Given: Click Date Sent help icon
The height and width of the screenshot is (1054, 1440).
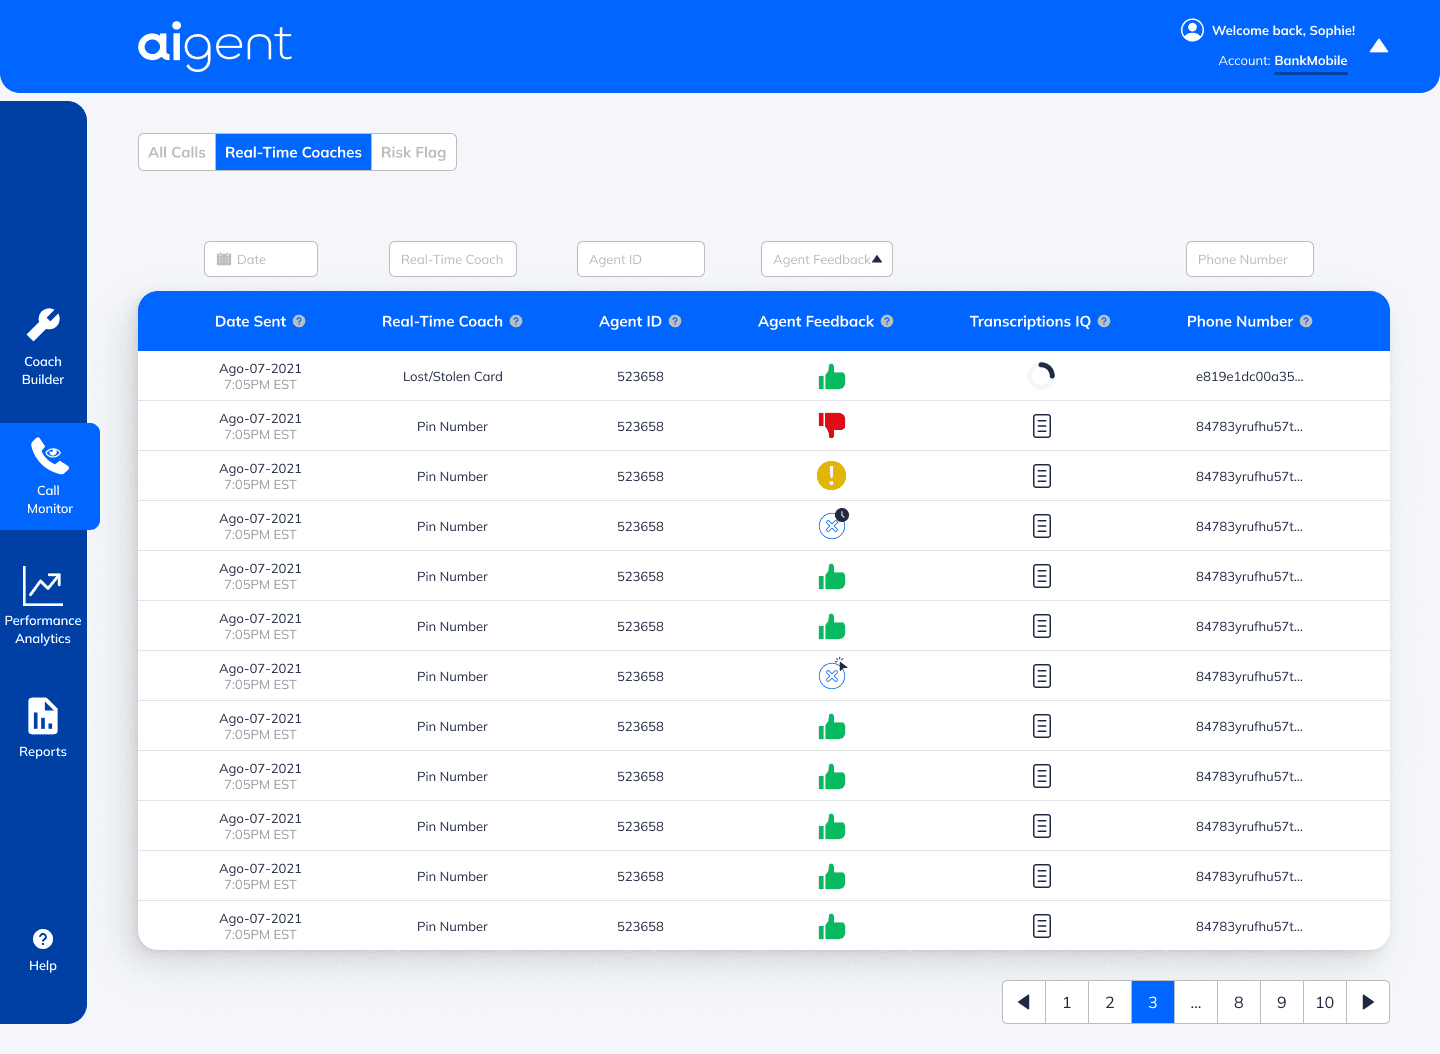Looking at the screenshot, I should (299, 321).
